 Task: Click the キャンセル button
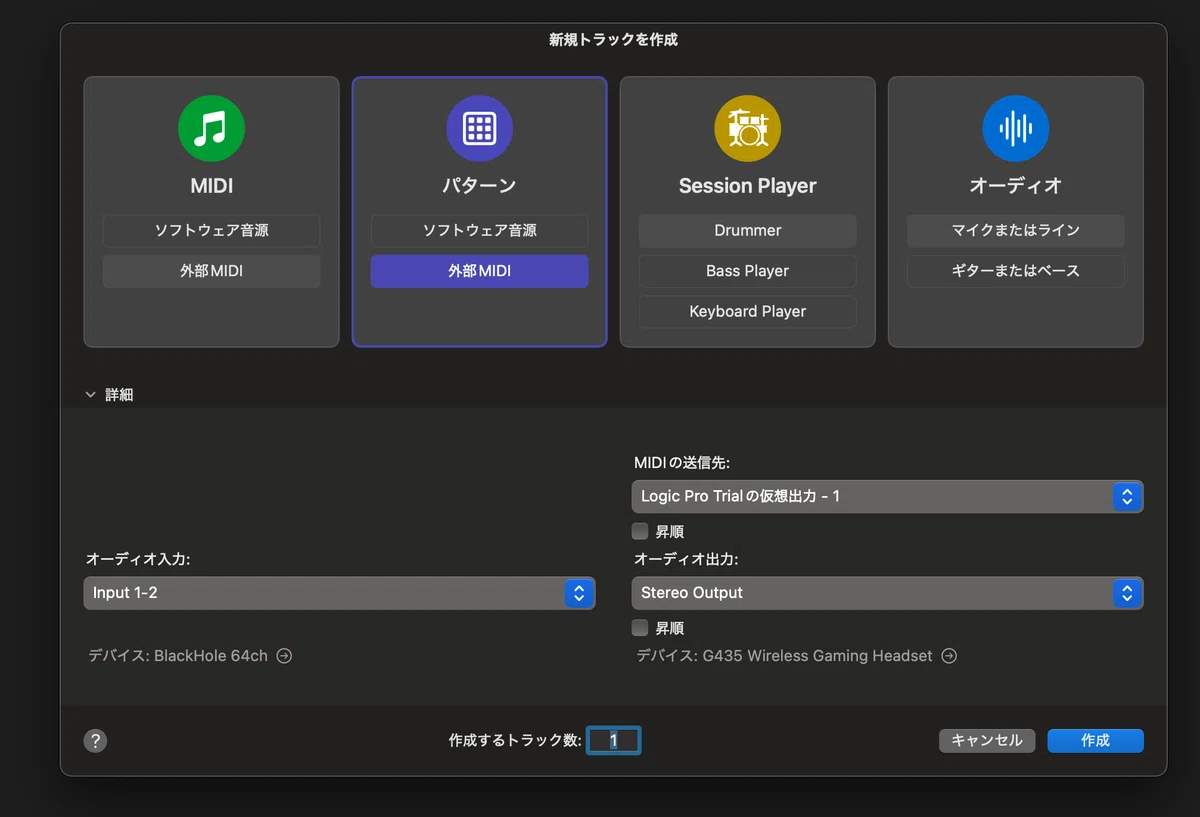tap(987, 740)
